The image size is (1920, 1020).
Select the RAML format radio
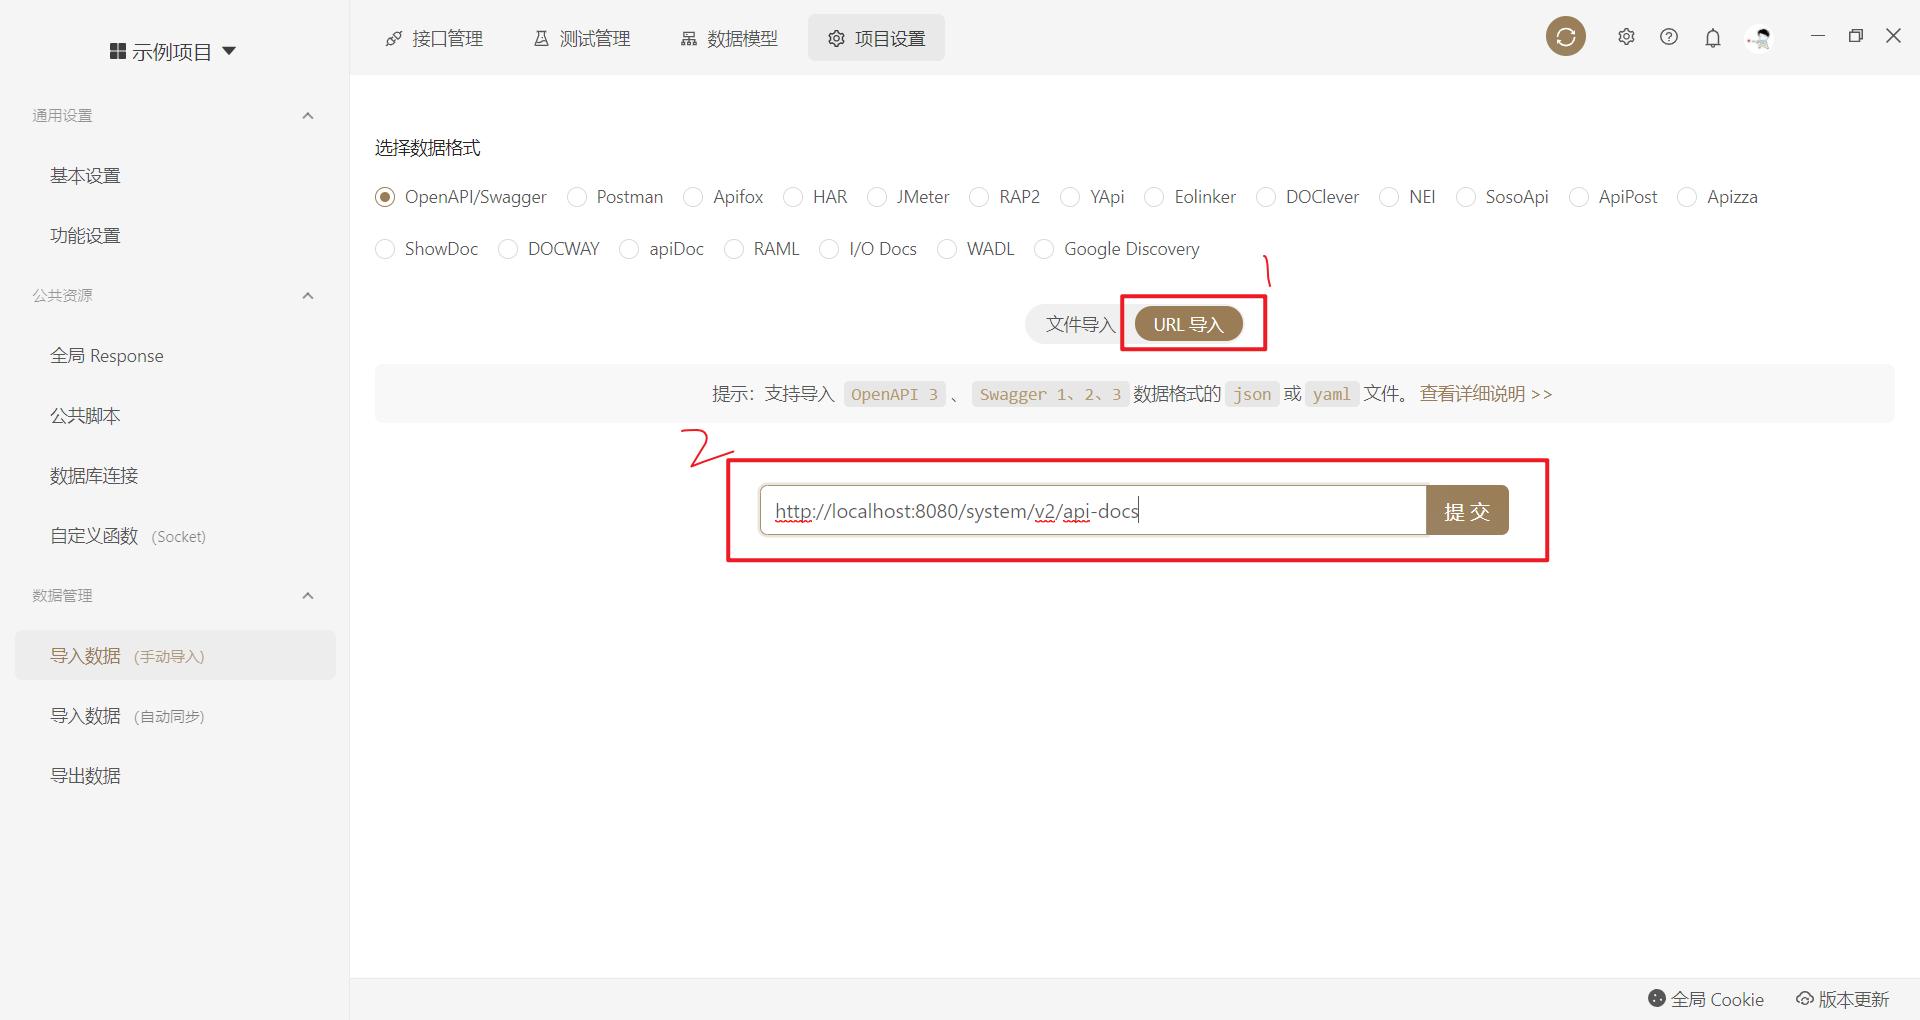[734, 249]
